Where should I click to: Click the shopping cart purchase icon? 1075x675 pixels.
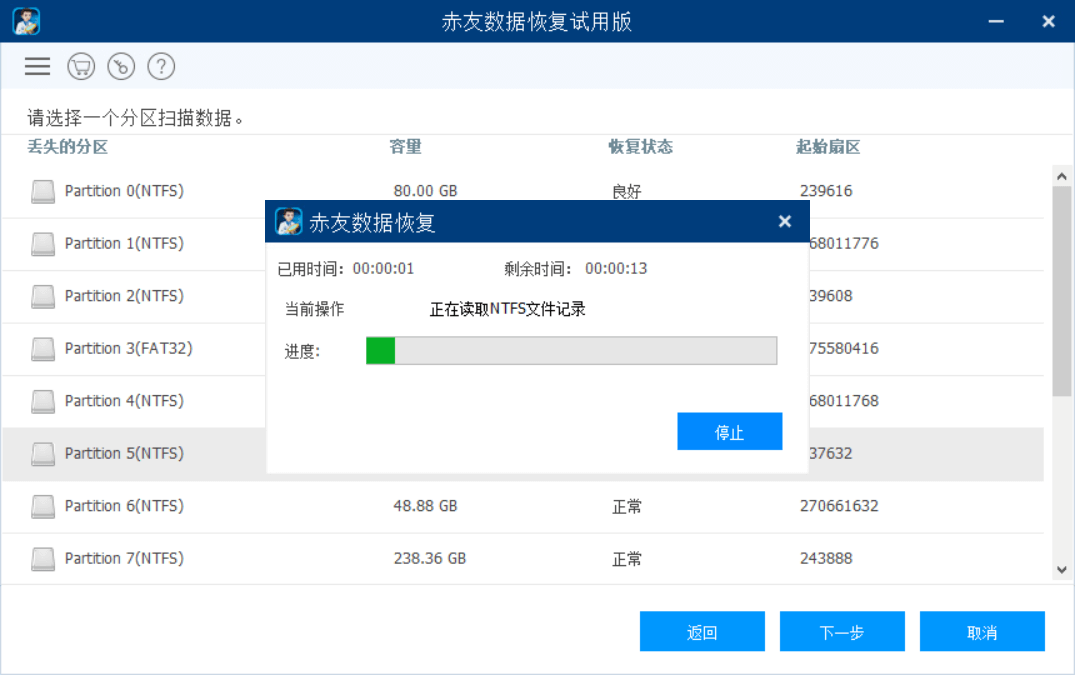click(x=81, y=66)
